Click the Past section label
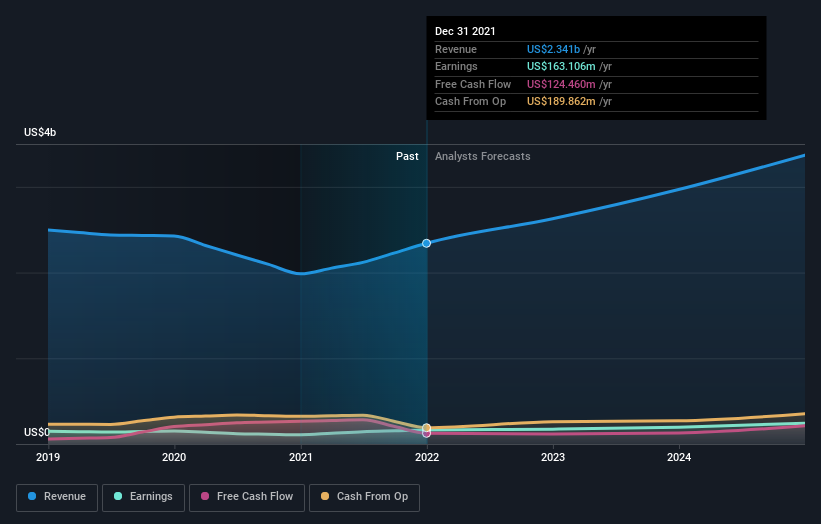Image resolution: width=821 pixels, height=524 pixels. [x=407, y=156]
